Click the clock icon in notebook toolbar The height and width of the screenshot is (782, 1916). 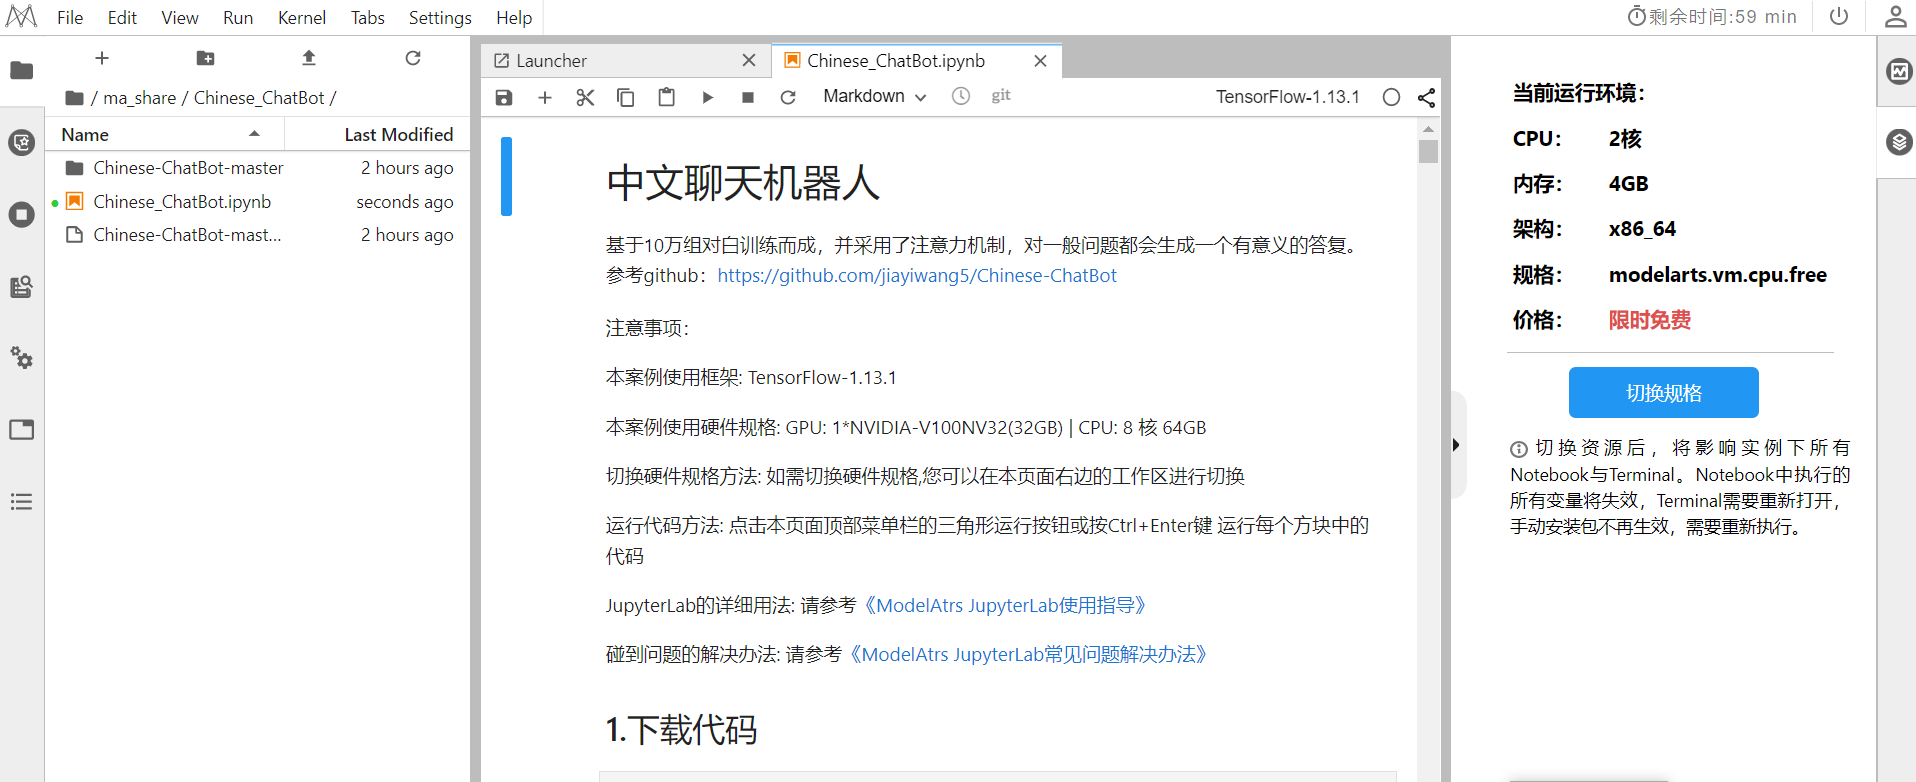tap(961, 96)
